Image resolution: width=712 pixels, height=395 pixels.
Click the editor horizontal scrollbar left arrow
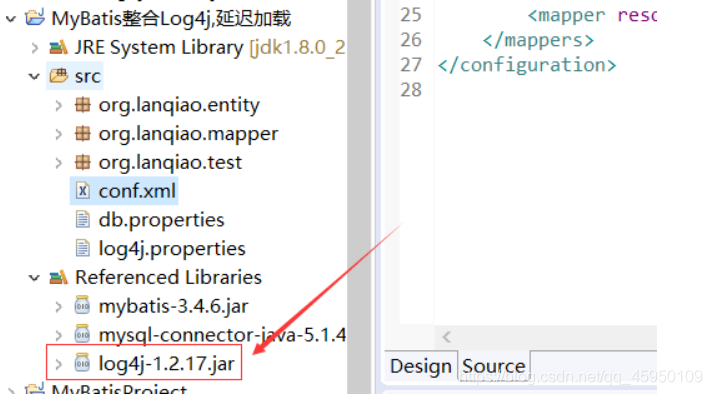(446, 337)
